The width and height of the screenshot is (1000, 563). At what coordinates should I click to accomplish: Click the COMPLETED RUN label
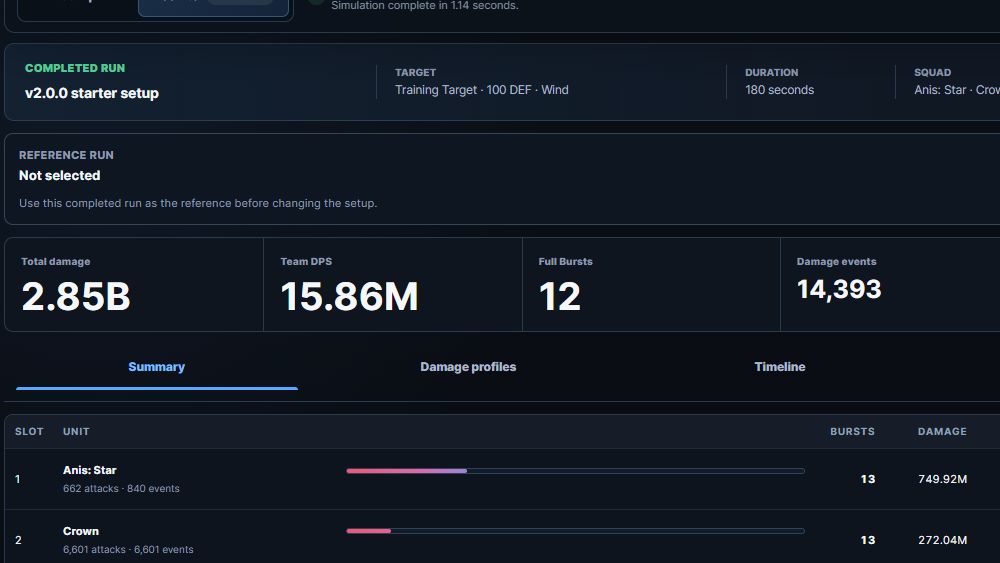pos(75,68)
